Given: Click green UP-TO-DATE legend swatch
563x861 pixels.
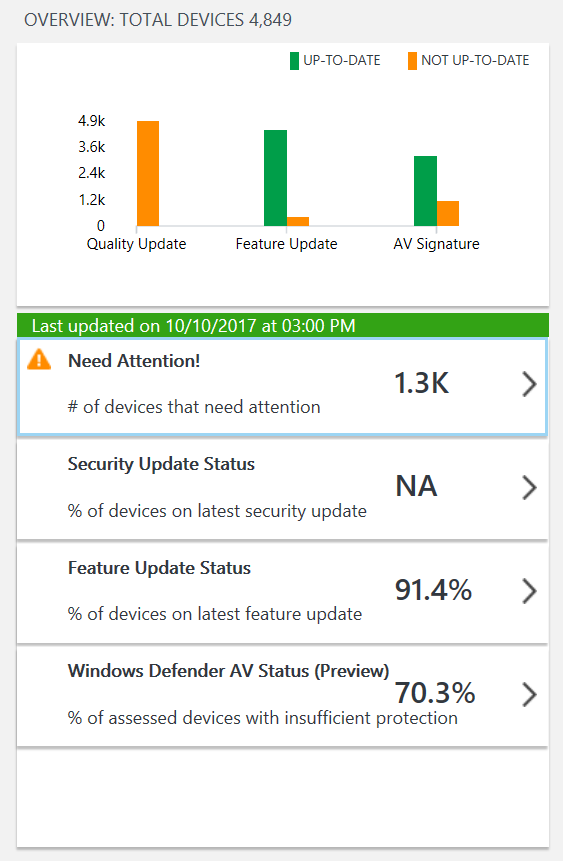Looking at the screenshot, I should tap(294, 61).
